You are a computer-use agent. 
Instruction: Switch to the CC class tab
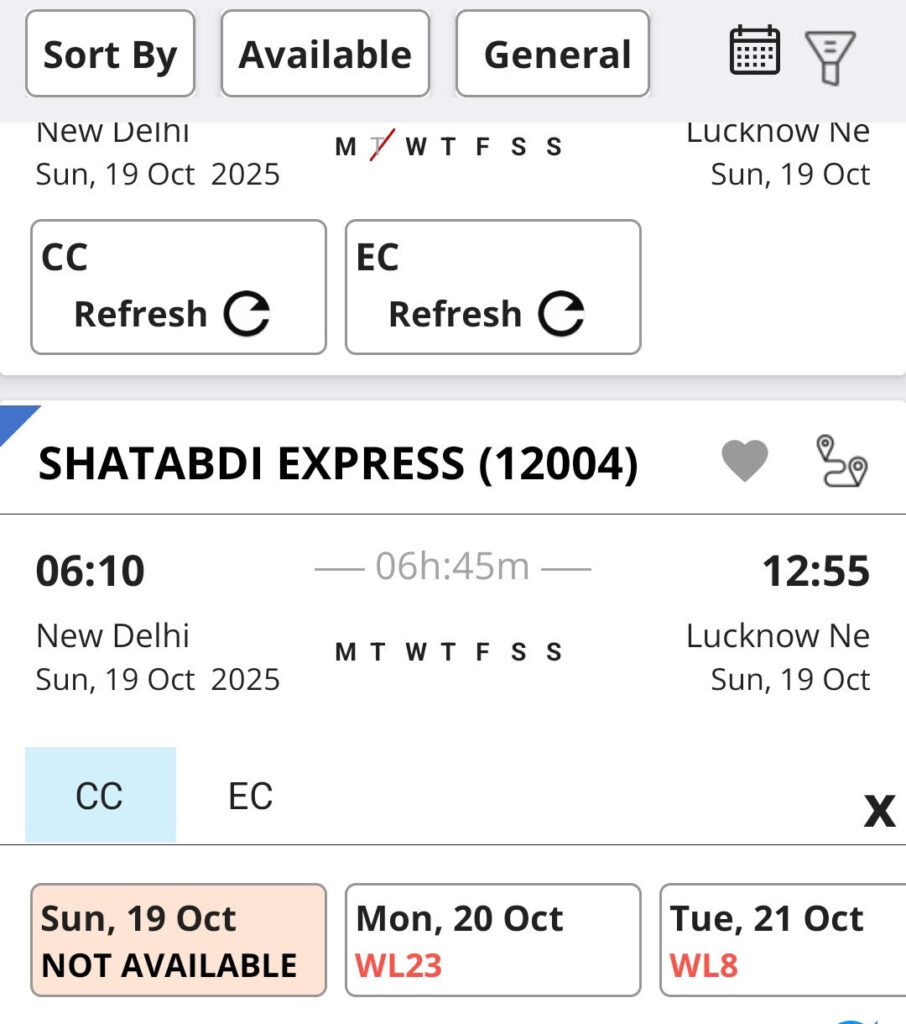(x=100, y=796)
